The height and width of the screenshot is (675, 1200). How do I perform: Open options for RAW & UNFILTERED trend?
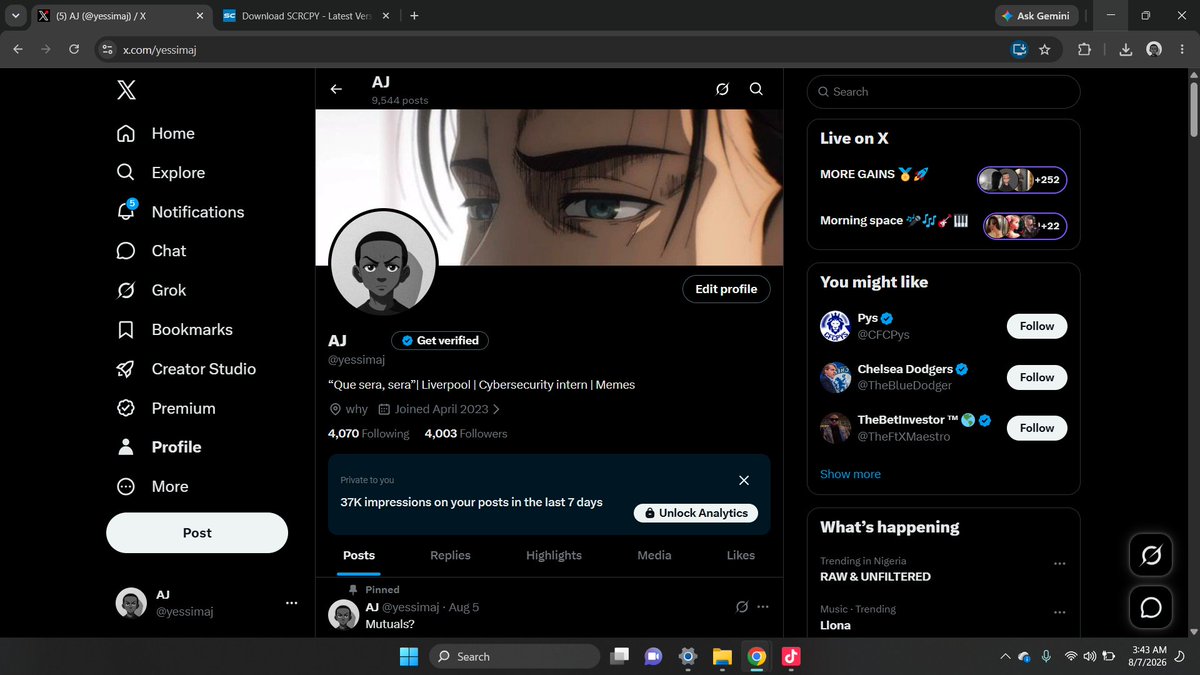(1059, 564)
